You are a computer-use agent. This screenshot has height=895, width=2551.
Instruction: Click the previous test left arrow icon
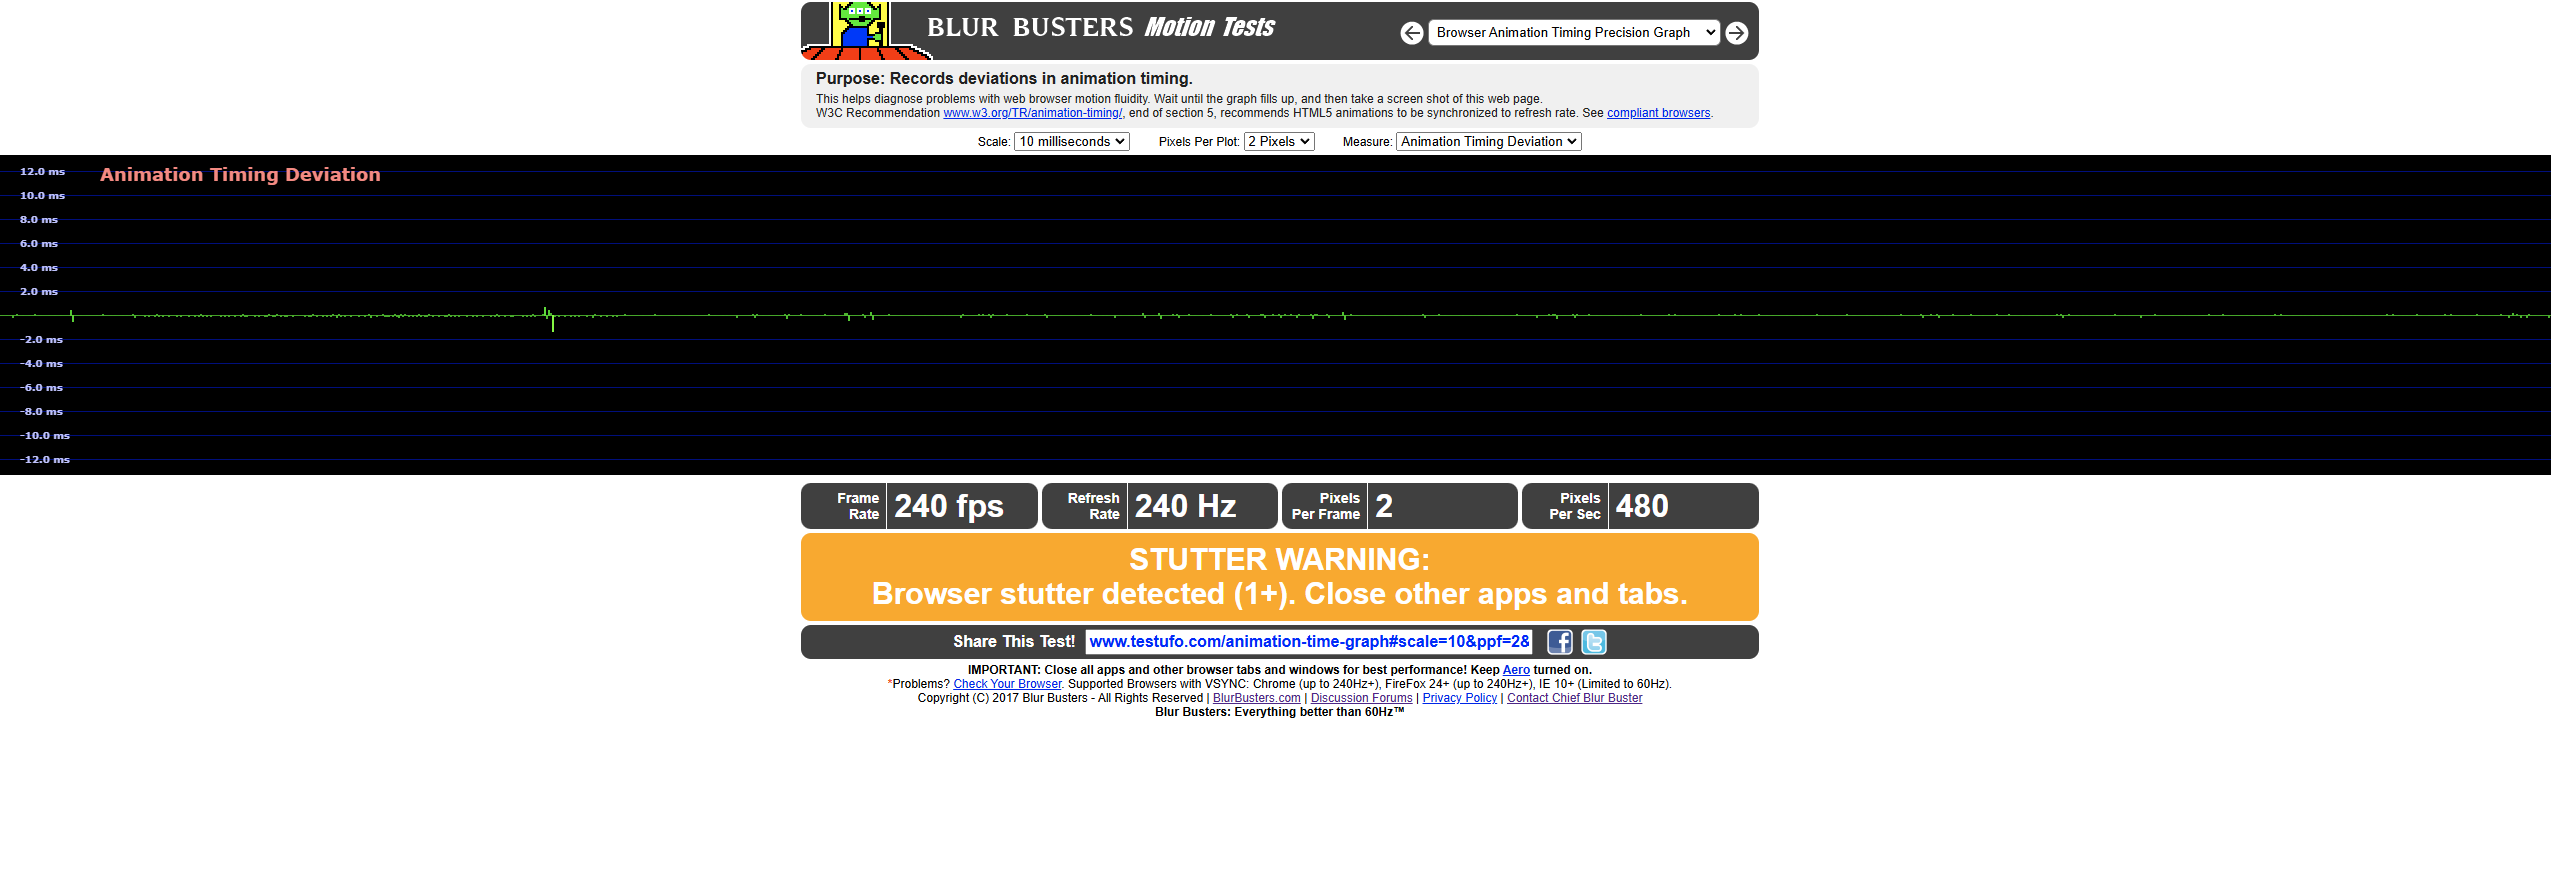1411,33
